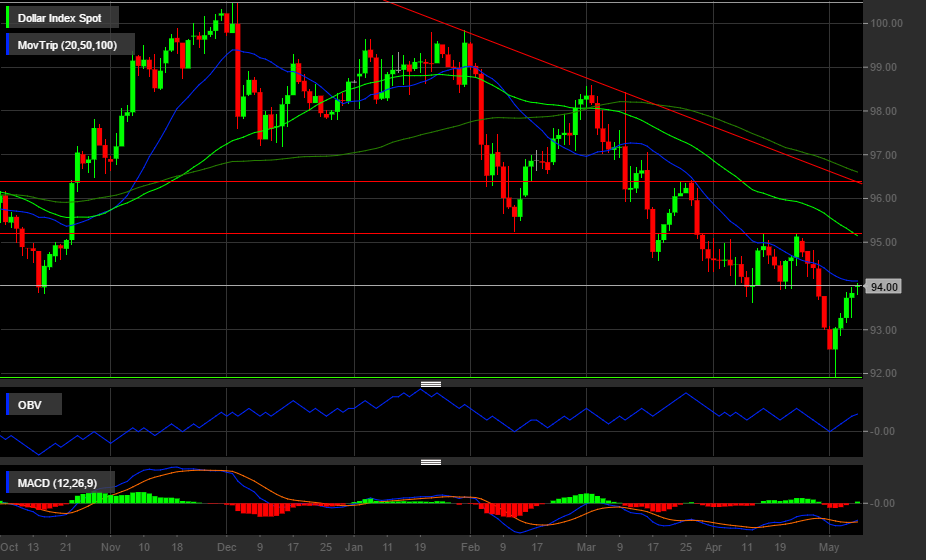The height and width of the screenshot is (560, 926).
Task: Click the resize handle above the OBV panel
Action: pyautogui.click(x=431, y=384)
